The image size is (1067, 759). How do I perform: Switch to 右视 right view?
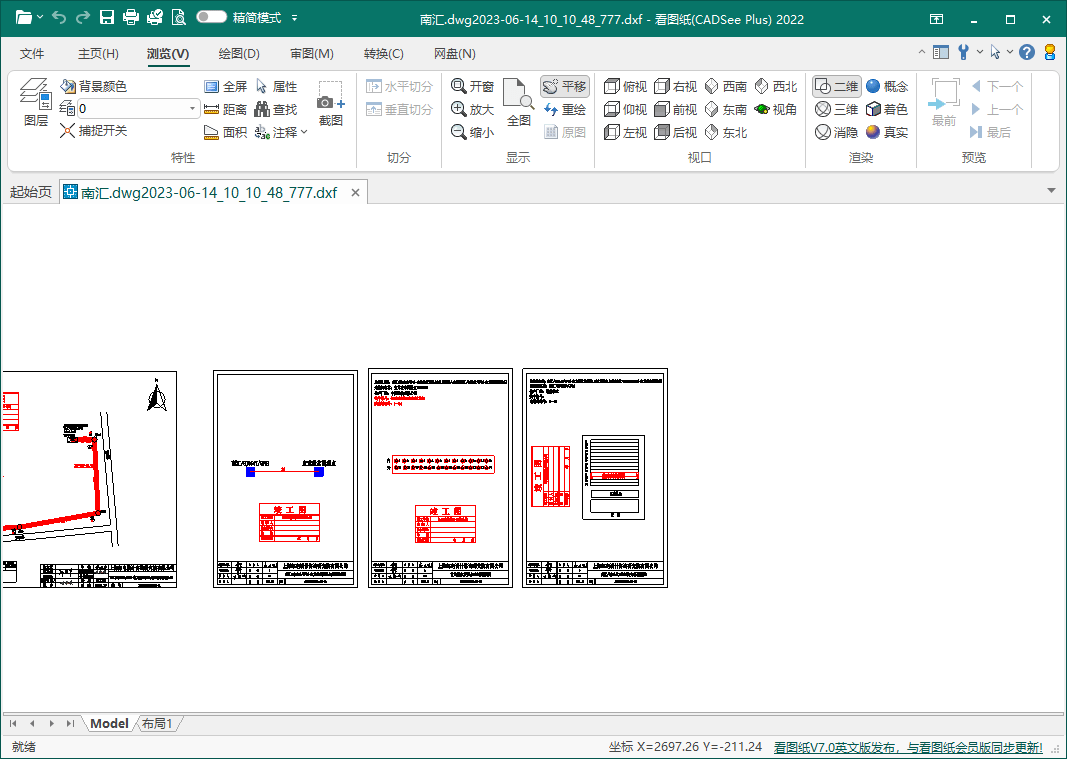pos(675,86)
